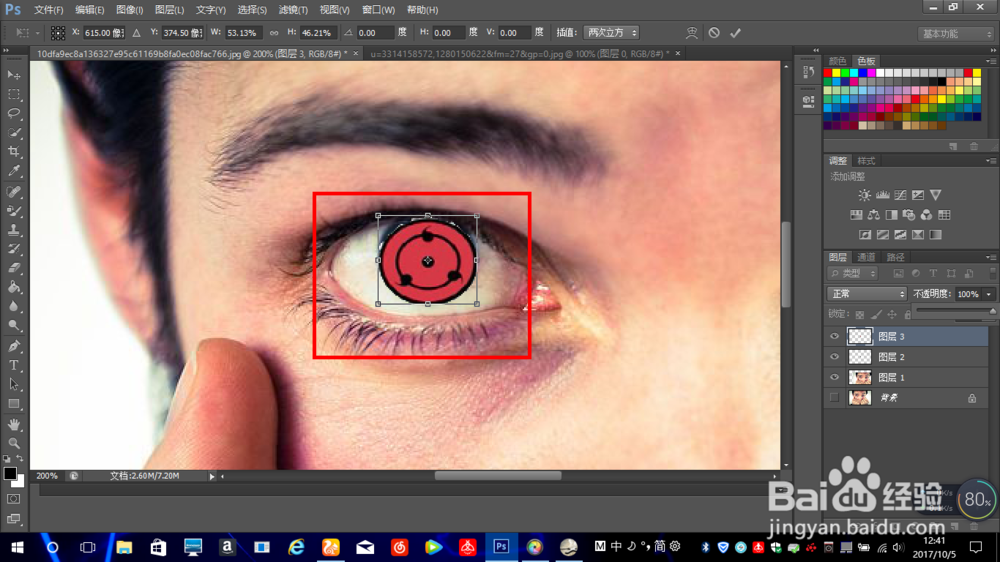This screenshot has width=1000, height=562.
Task: Open layer filter type dropdown 类型
Action: (853, 273)
